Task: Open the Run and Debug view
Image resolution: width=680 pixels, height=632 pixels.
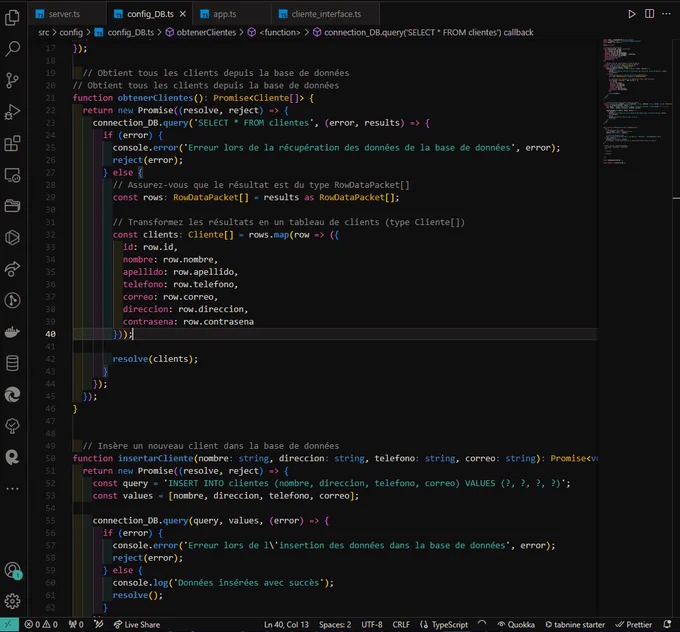Action: (12, 111)
